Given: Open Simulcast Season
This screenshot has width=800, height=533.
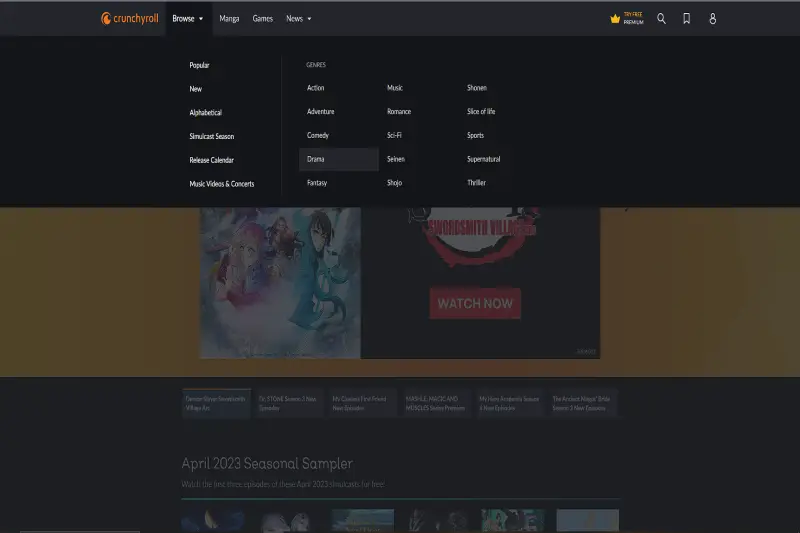Looking at the screenshot, I should tap(212, 136).
